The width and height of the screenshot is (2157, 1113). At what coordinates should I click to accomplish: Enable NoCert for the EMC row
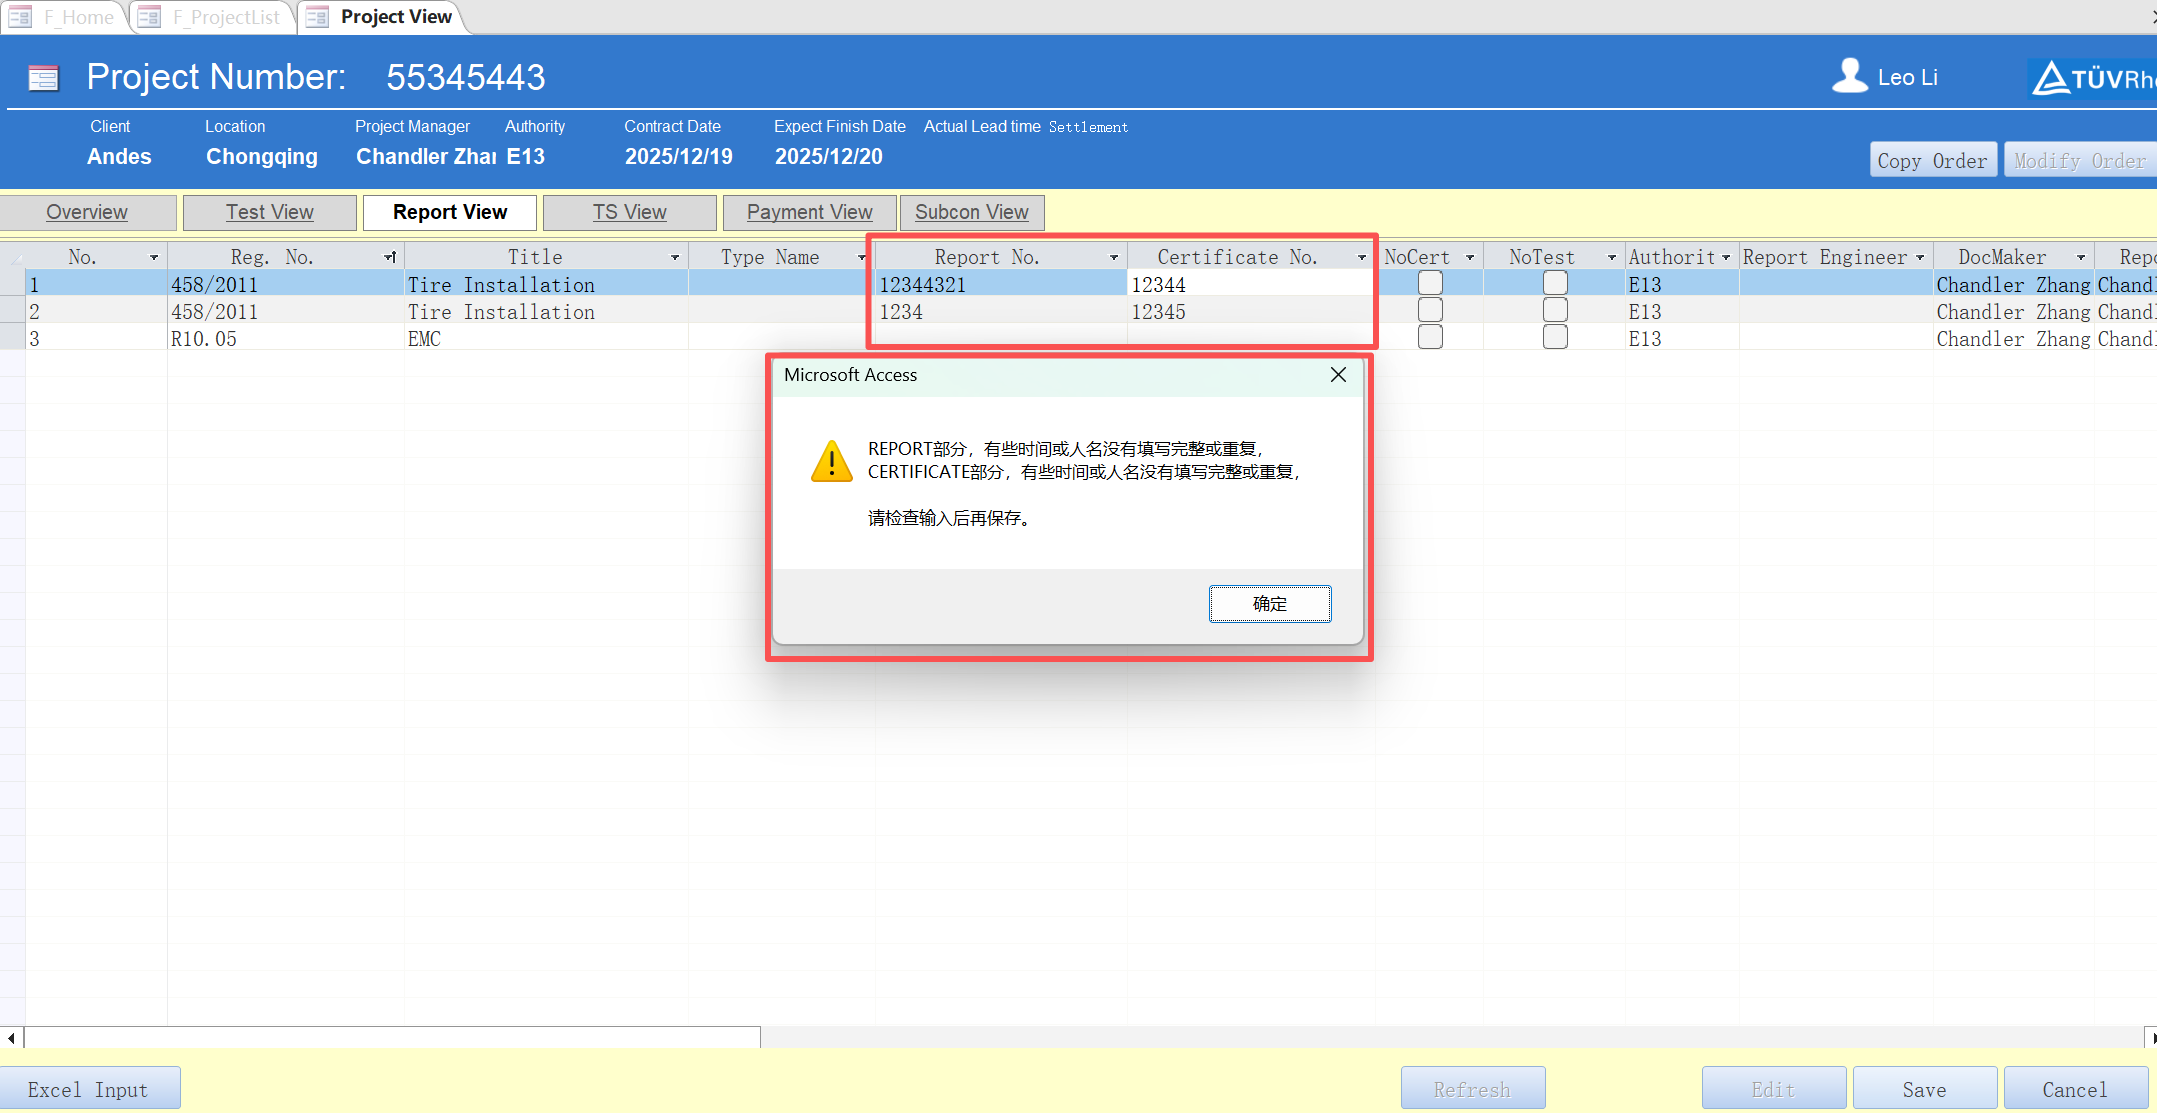pyautogui.click(x=1430, y=337)
